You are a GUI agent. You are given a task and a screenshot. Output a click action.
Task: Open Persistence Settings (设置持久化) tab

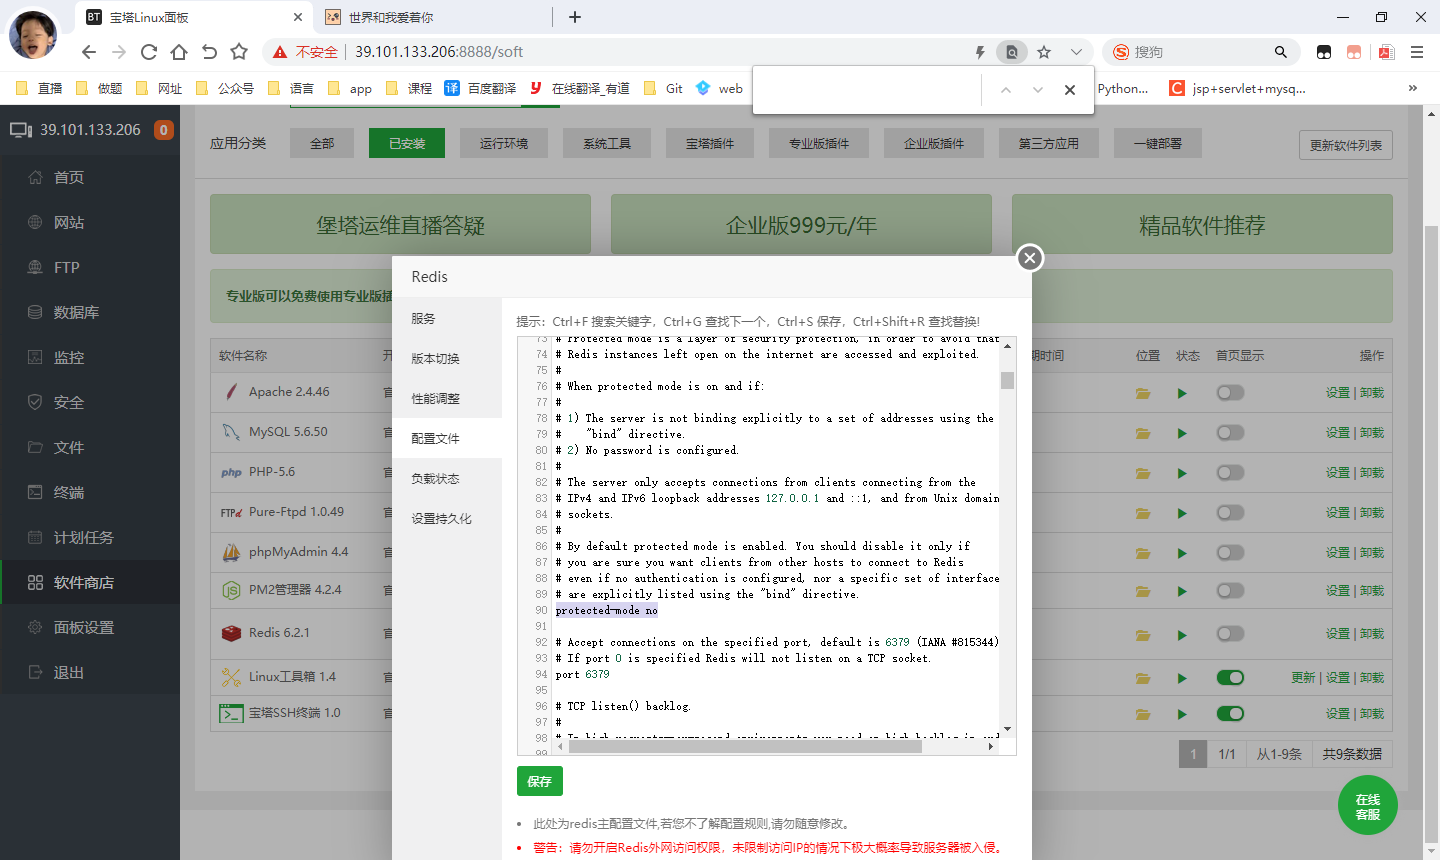[441, 519]
